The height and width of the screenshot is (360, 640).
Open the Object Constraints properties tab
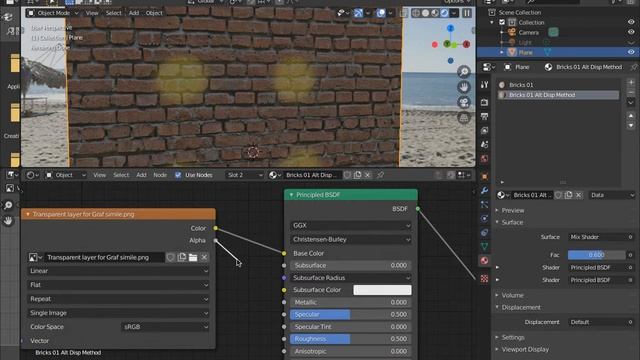pos(484,232)
